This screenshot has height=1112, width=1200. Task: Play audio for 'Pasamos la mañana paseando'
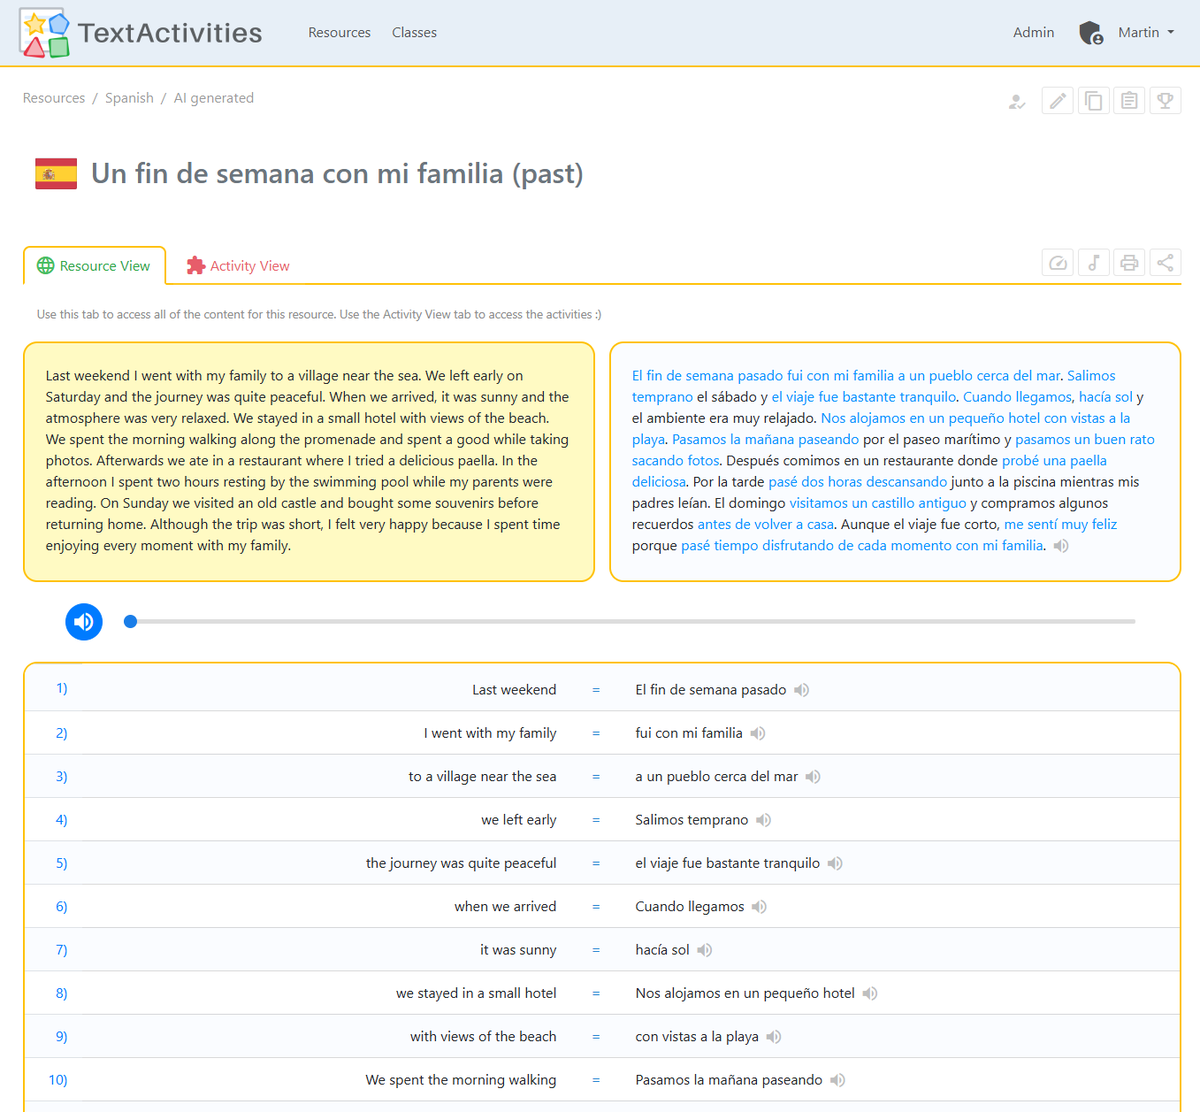pyautogui.click(x=838, y=1080)
